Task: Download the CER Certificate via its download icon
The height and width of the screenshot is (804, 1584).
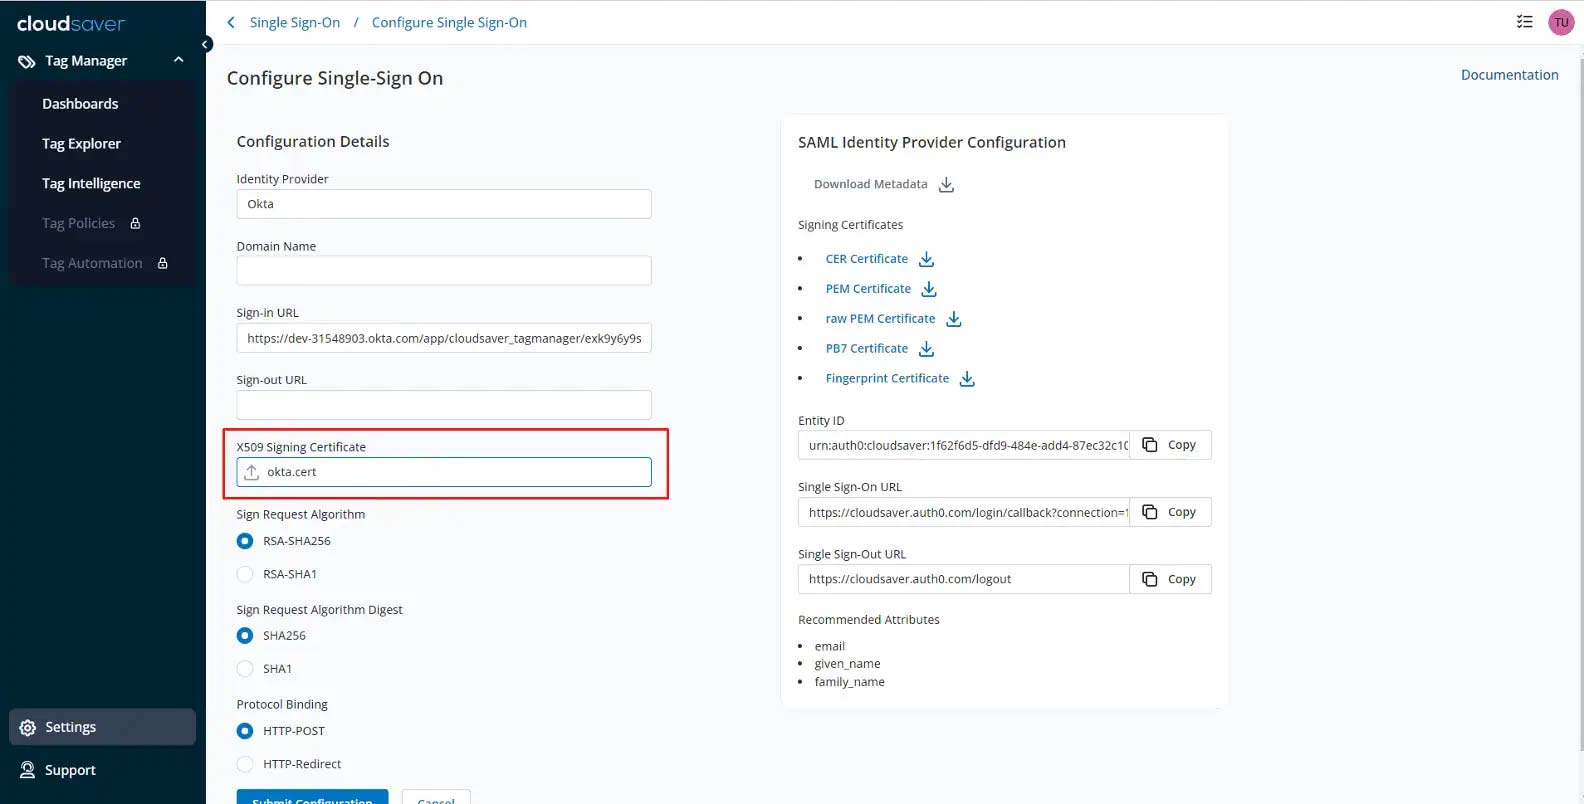Action: [x=926, y=259]
